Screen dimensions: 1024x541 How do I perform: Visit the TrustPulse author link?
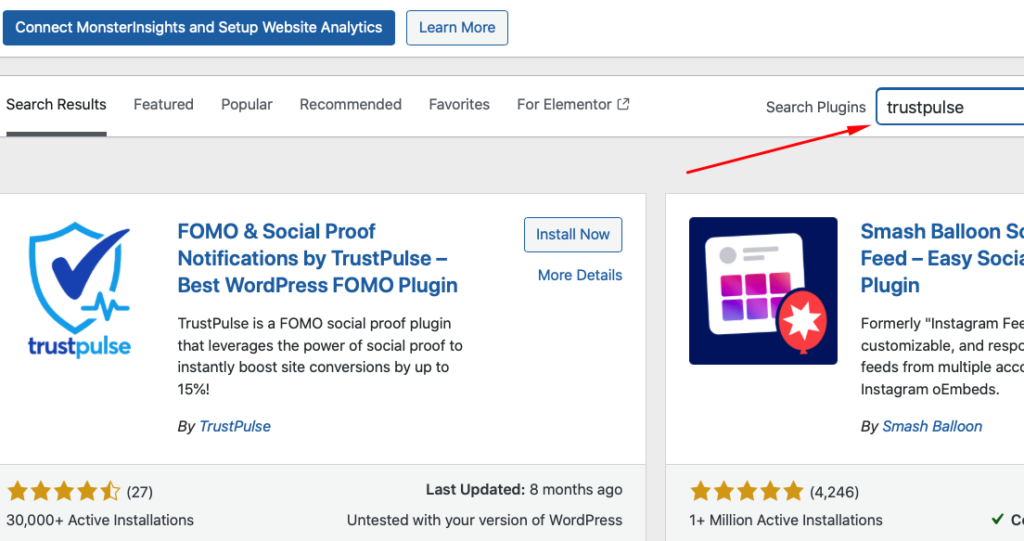coord(235,426)
